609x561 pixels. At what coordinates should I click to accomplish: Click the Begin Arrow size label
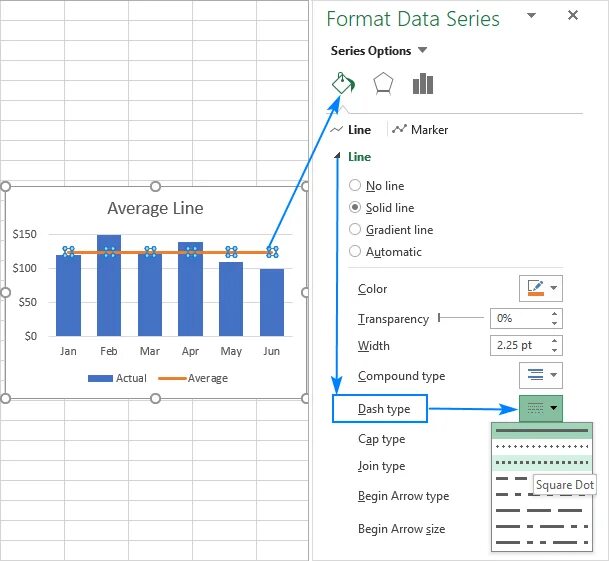[402, 529]
